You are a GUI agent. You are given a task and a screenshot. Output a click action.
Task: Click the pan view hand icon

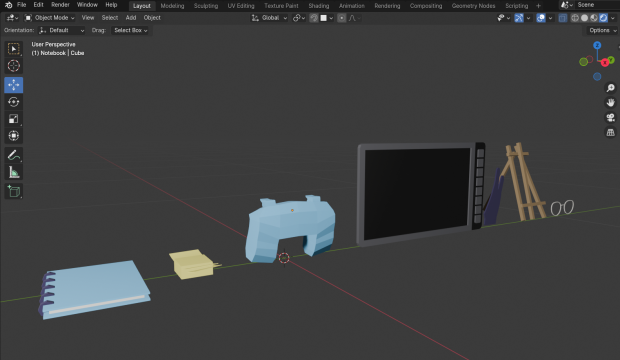[x=611, y=103]
